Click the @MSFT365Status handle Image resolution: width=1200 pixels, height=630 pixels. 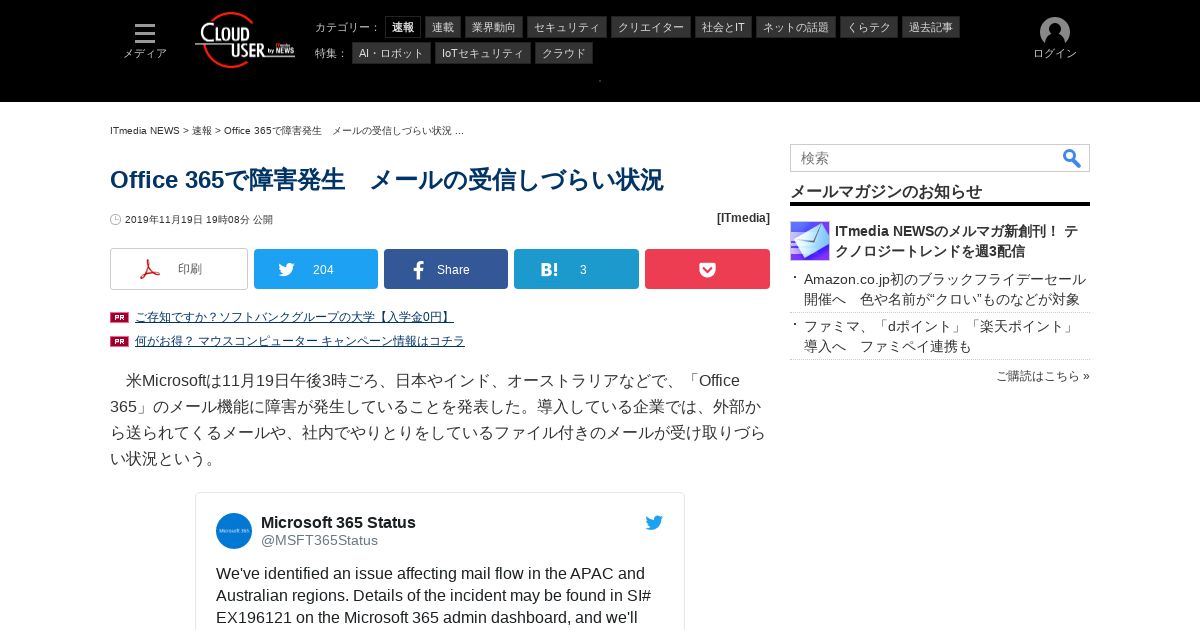[x=319, y=540]
